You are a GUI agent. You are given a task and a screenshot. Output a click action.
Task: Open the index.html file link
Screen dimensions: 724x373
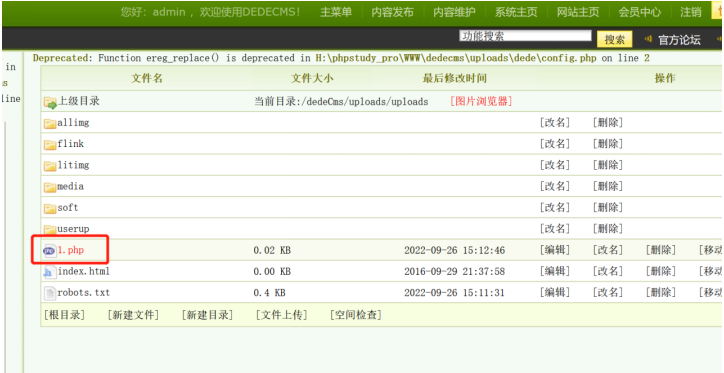[84, 271]
